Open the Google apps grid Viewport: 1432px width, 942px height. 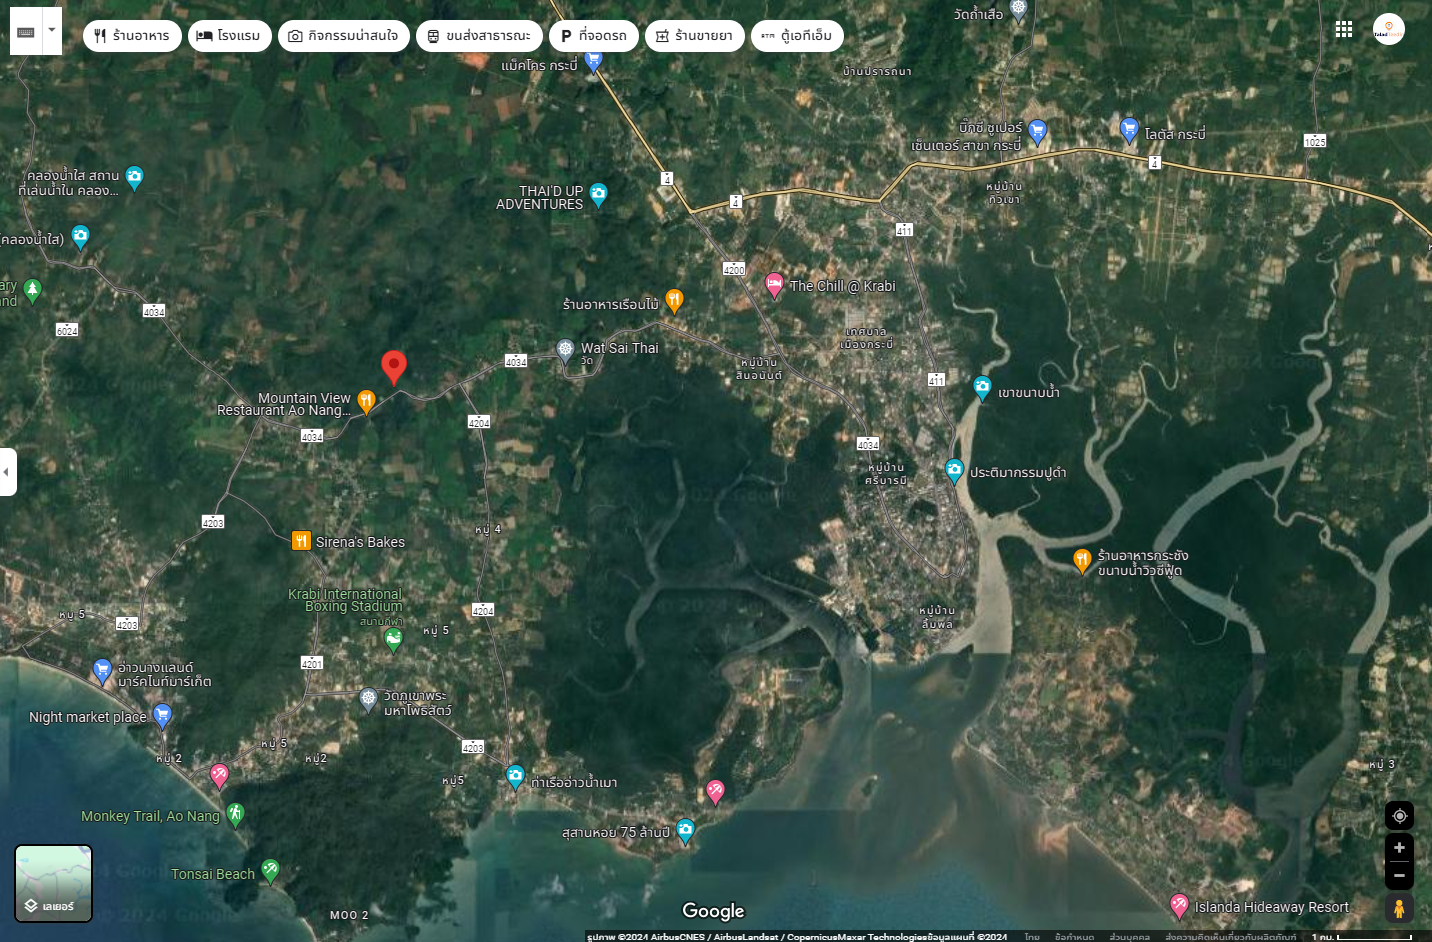pos(1344,30)
